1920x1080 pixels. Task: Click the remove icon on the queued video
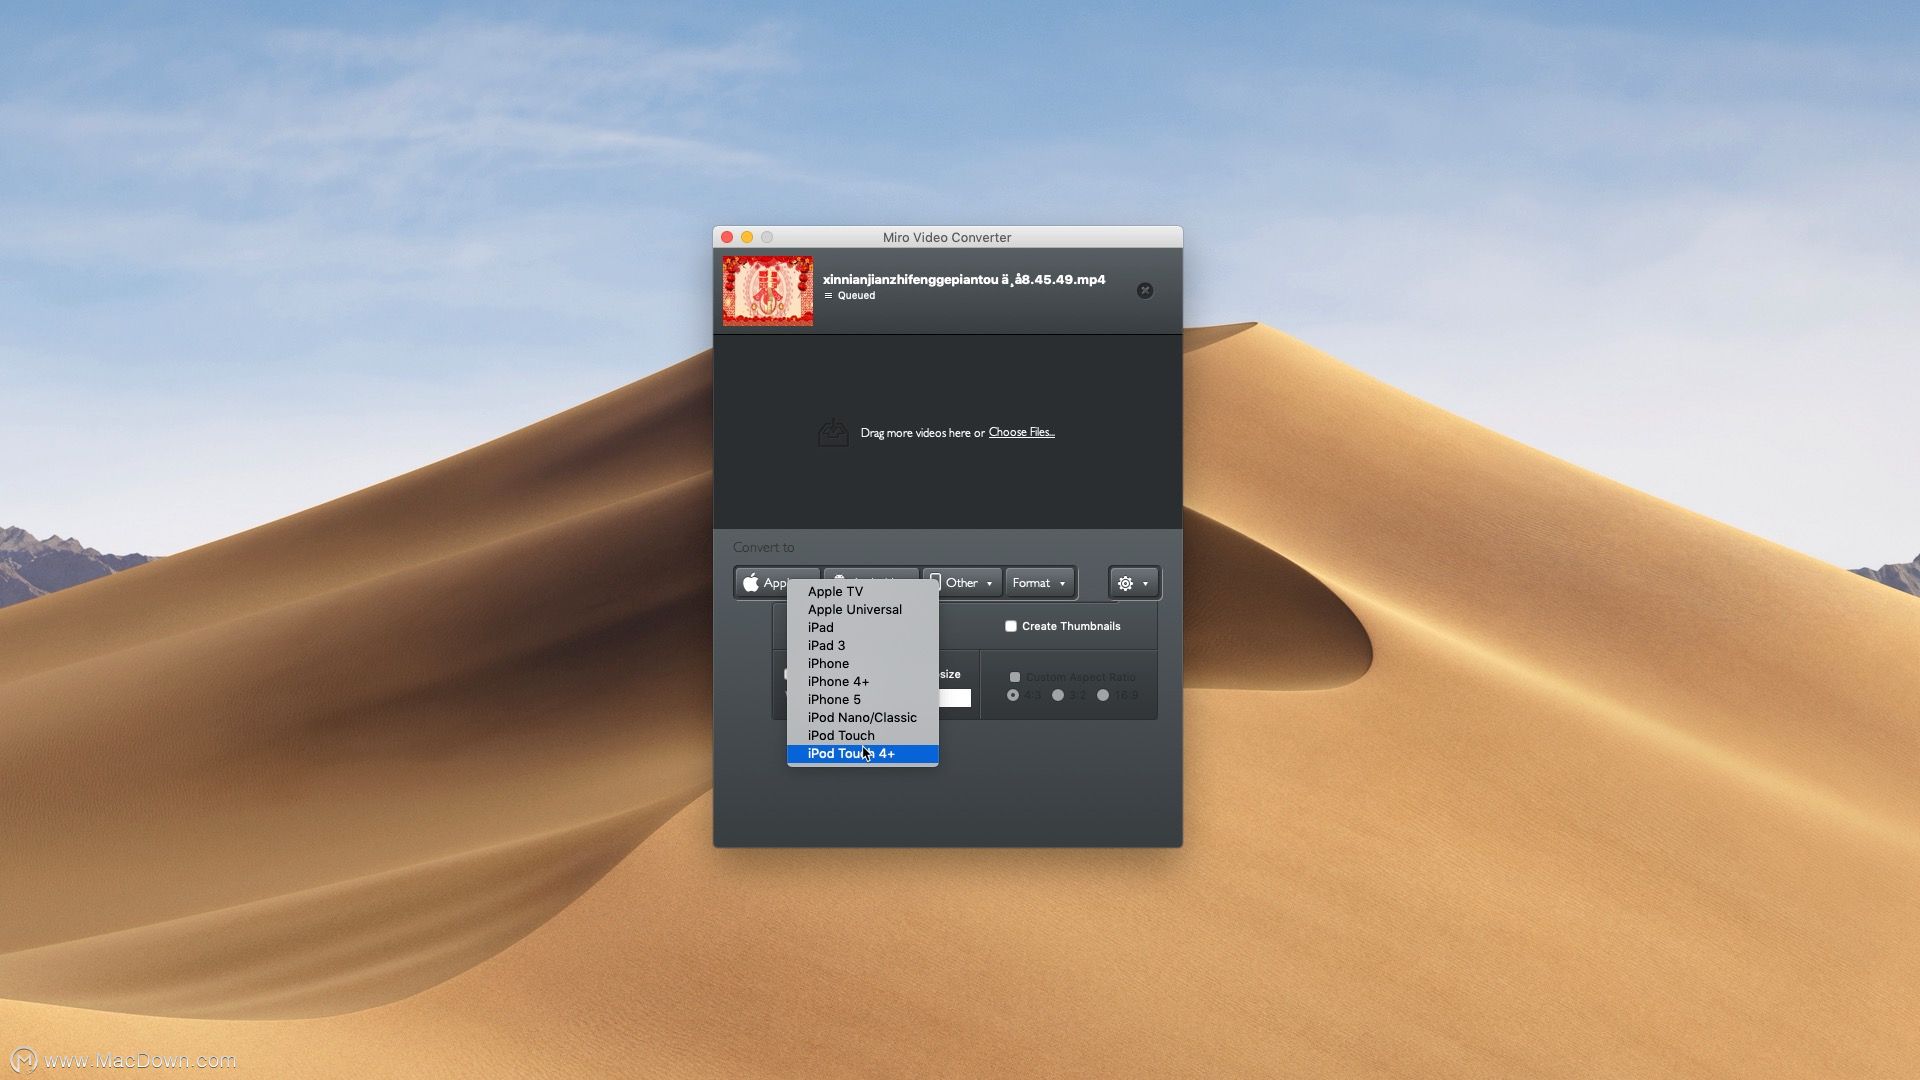[1145, 291]
